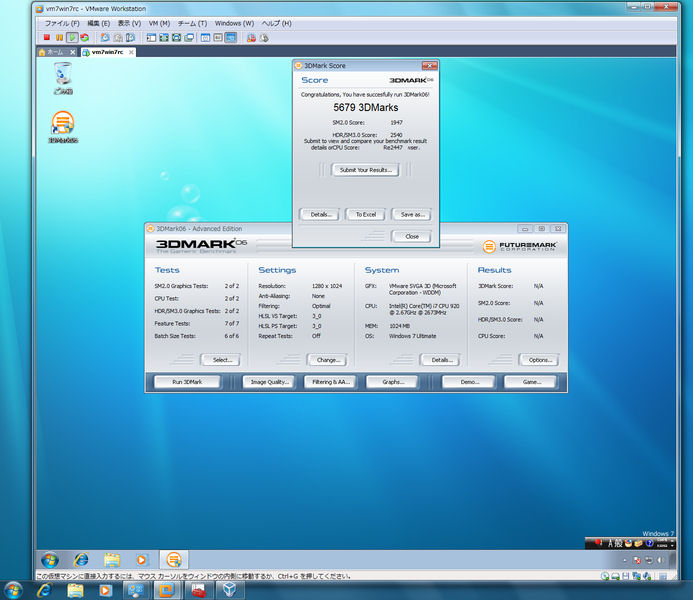This screenshot has width=693, height=600.
Task: Switch to the ホーム tab
Action: click(x=54, y=52)
